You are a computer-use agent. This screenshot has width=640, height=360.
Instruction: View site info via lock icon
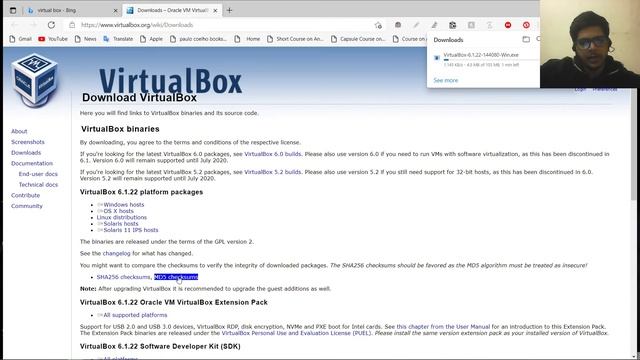[72, 25]
